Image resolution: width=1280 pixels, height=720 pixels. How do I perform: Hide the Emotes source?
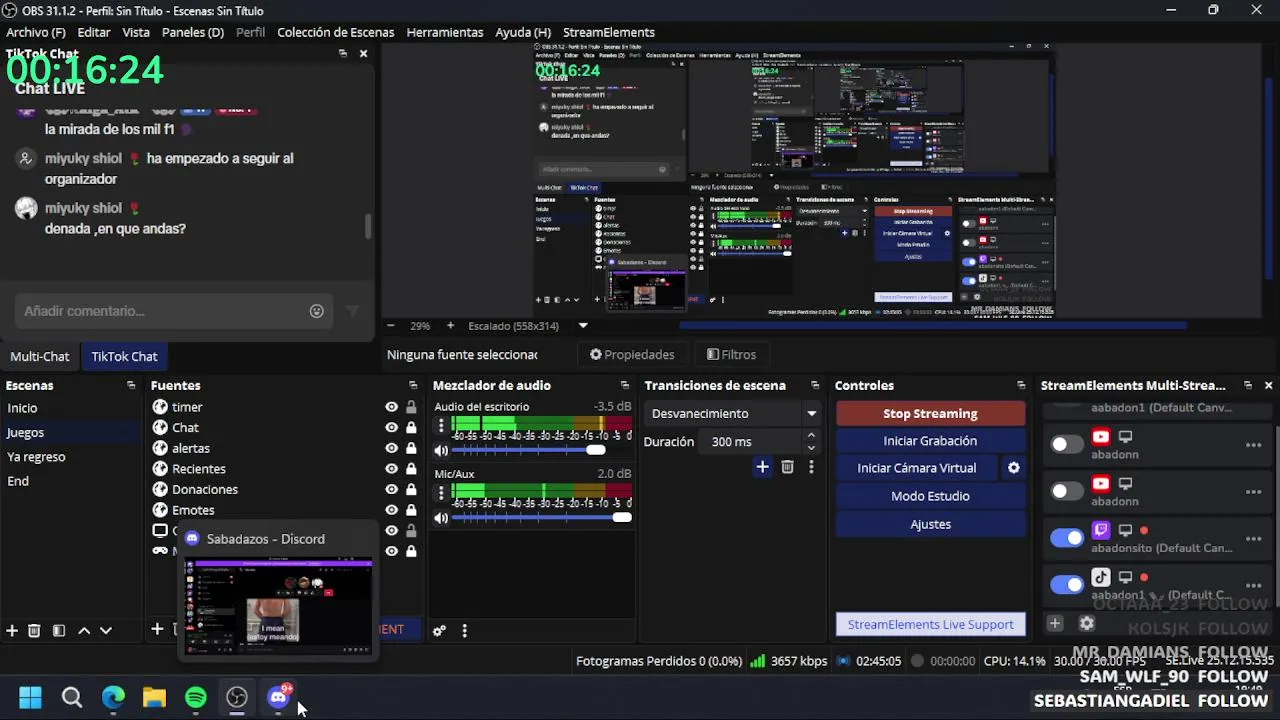[x=391, y=510]
